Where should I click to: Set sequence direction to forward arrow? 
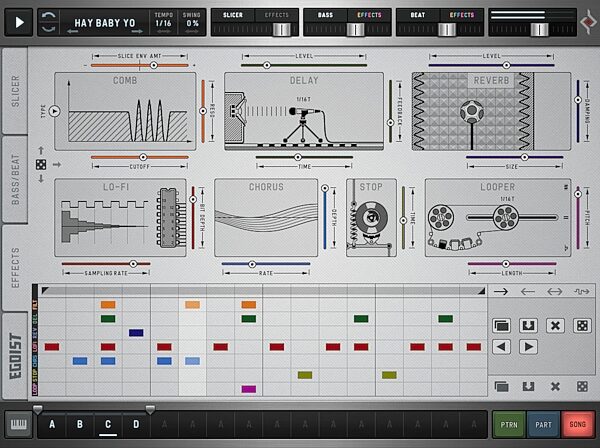click(x=501, y=292)
